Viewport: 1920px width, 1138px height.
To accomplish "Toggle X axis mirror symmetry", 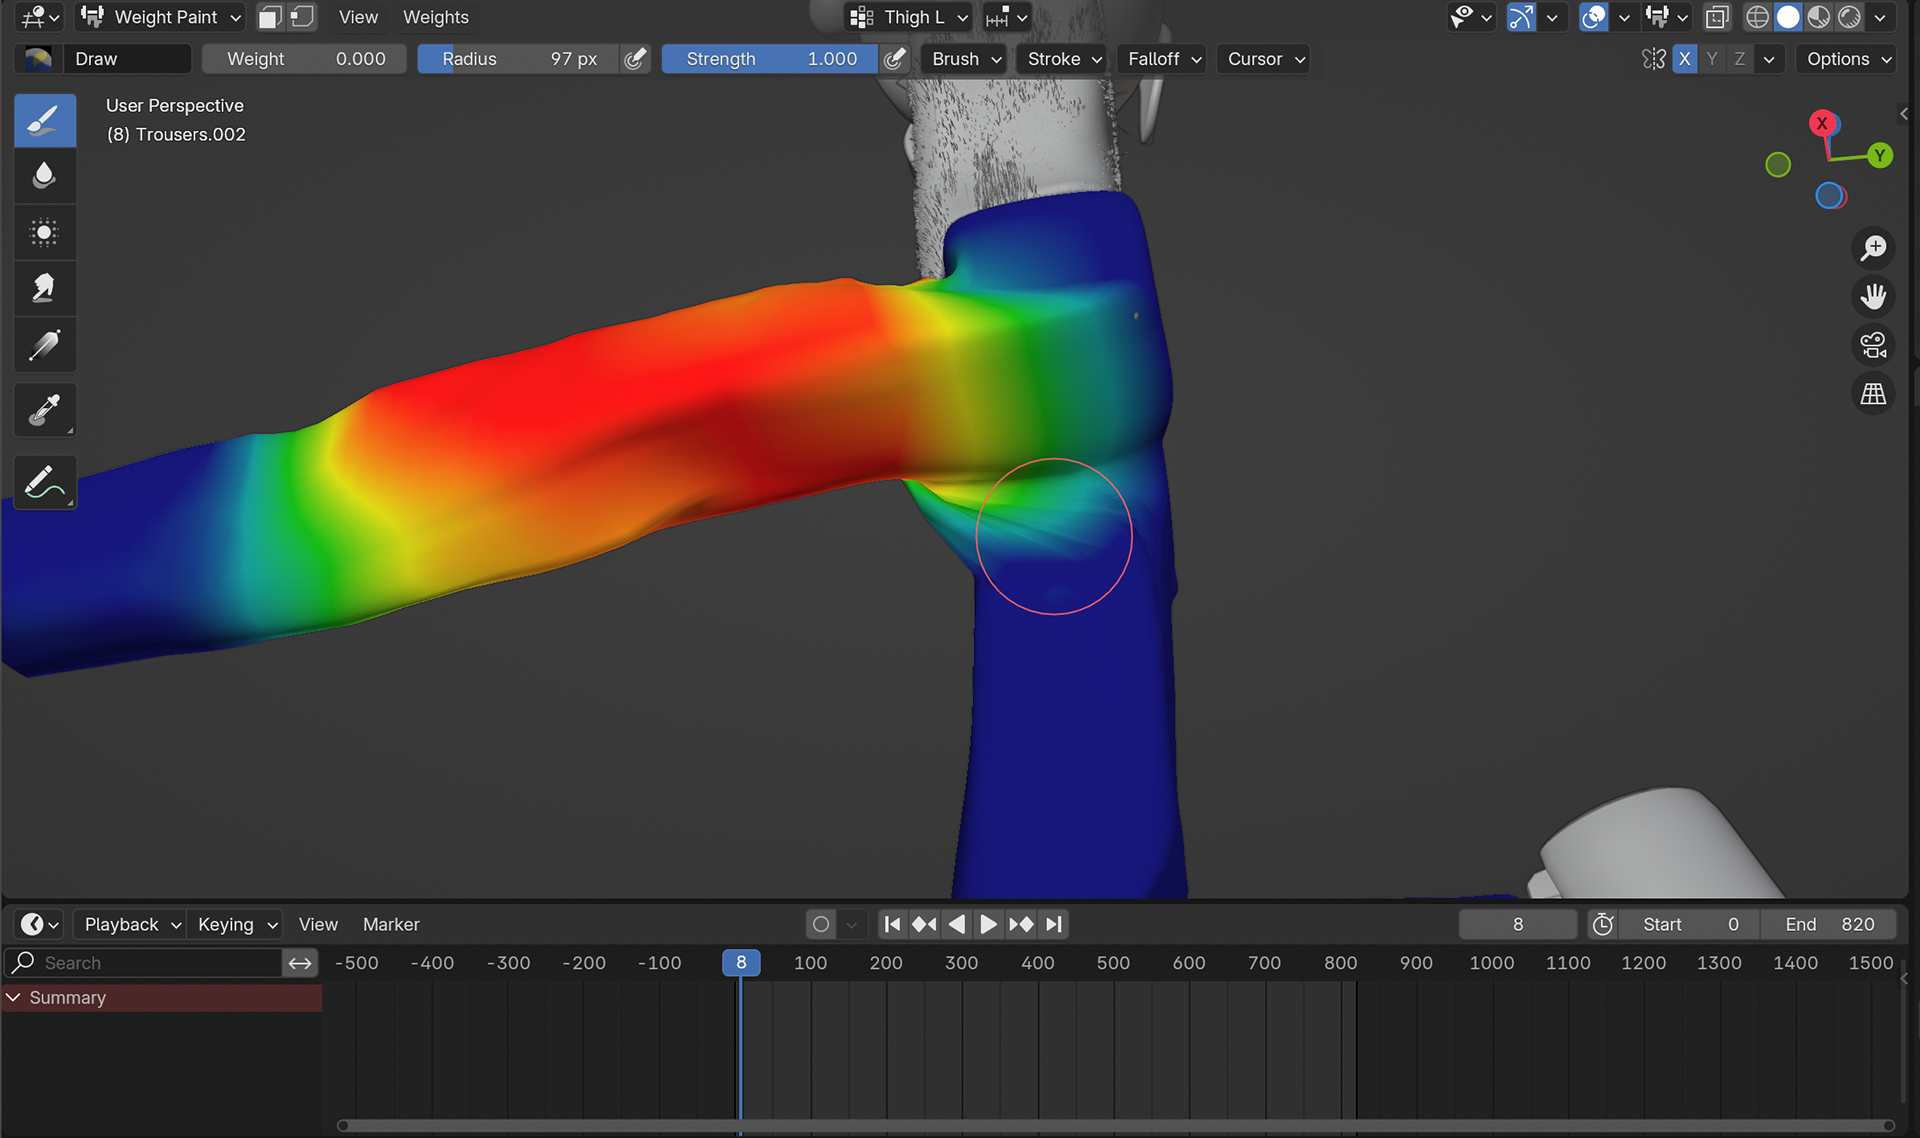I will tap(1685, 59).
